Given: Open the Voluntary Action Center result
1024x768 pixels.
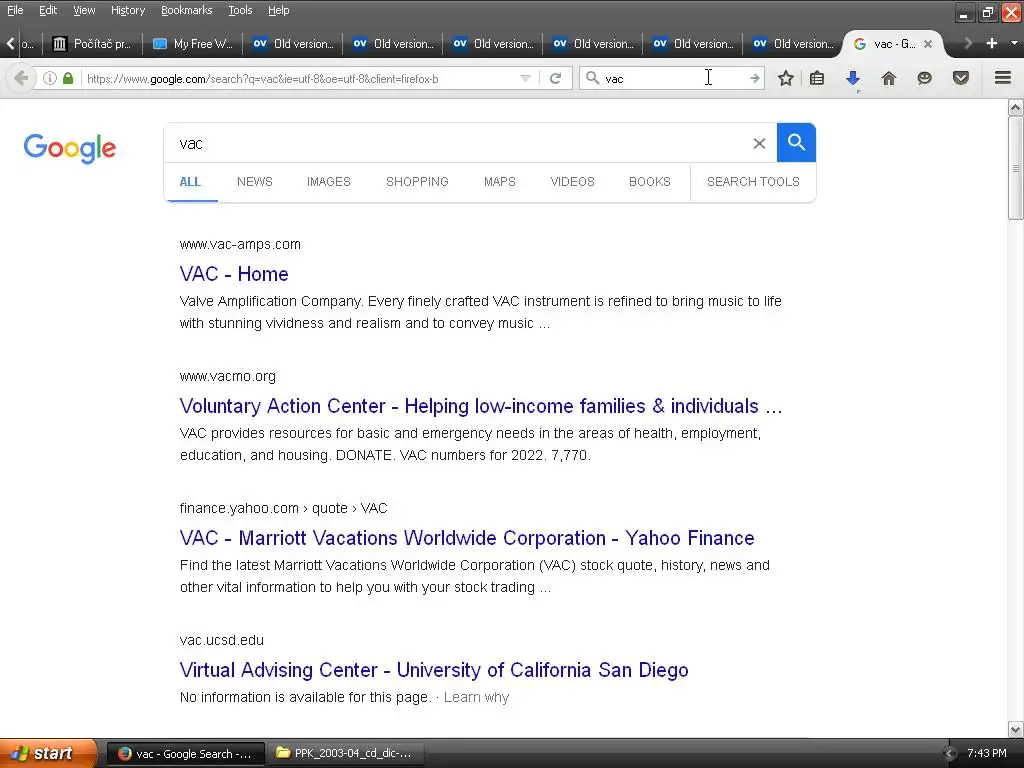Looking at the screenshot, I should (x=481, y=406).
